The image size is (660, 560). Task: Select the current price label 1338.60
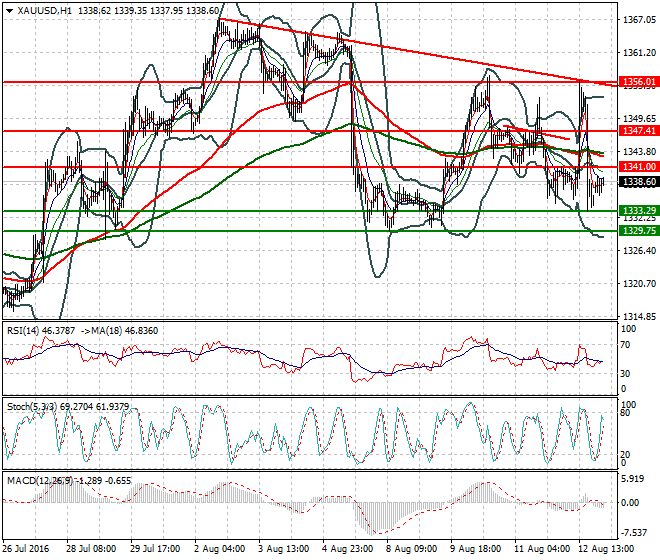click(639, 182)
